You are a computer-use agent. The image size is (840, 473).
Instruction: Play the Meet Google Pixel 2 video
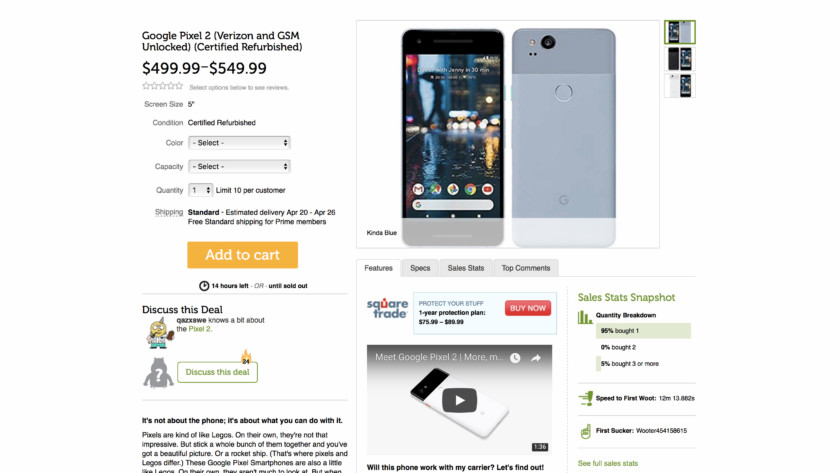point(459,400)
